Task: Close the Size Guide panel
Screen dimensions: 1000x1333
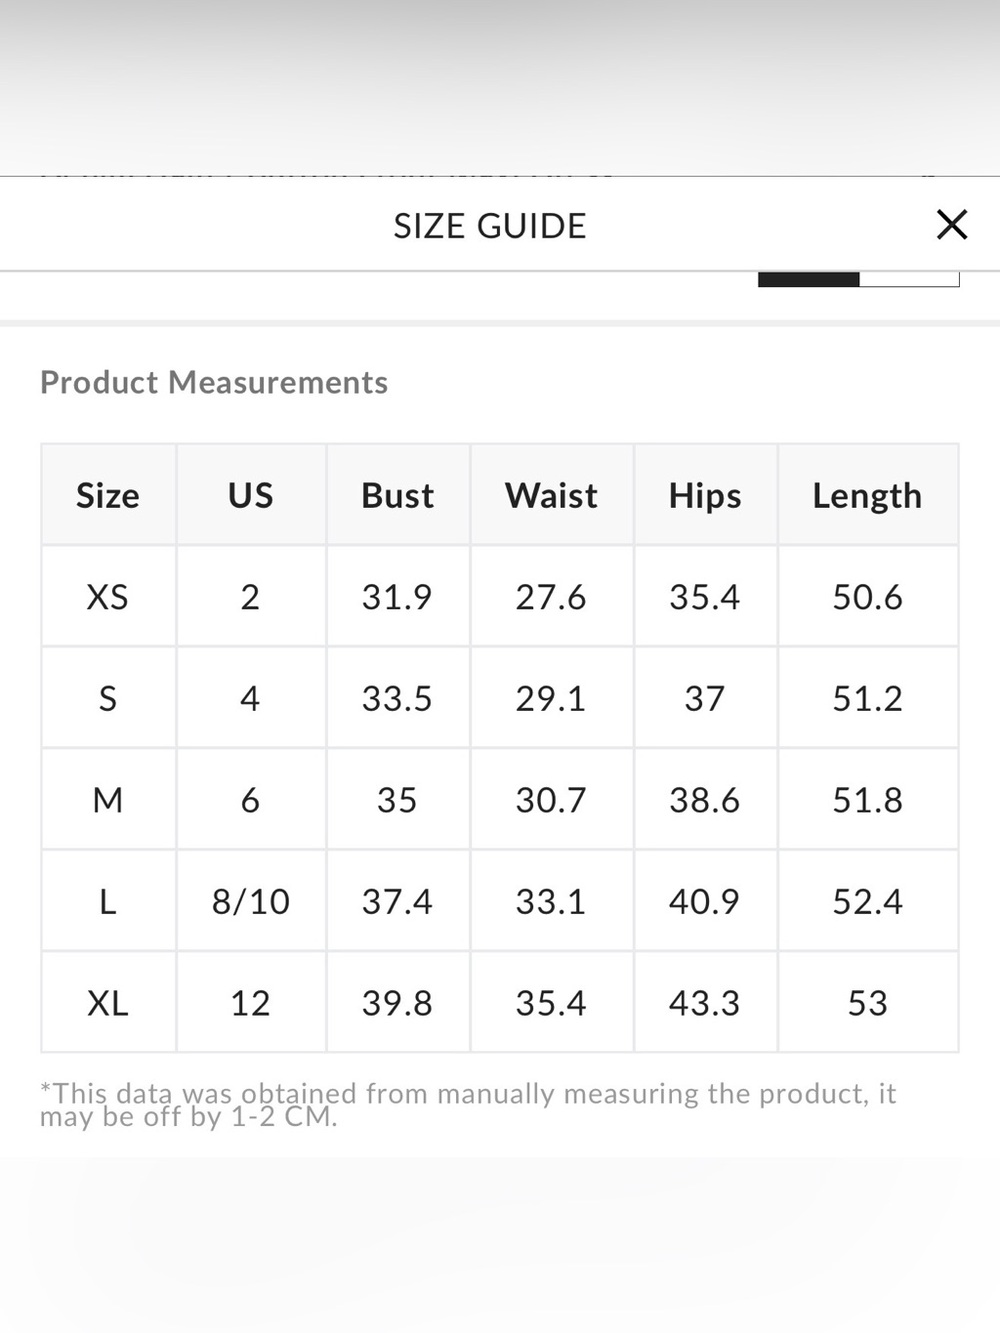Action: click(x=952, y=225)
